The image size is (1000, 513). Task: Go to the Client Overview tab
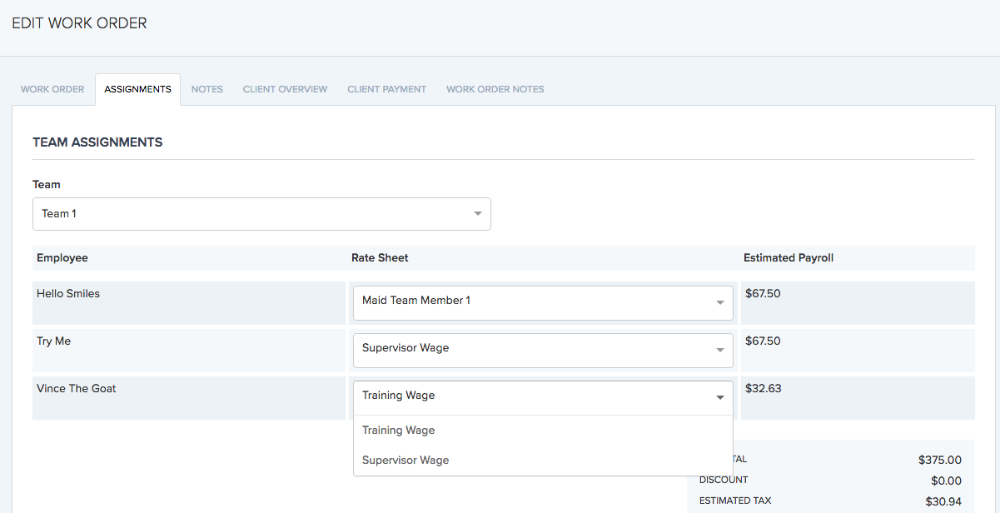(x=285, y=89)
